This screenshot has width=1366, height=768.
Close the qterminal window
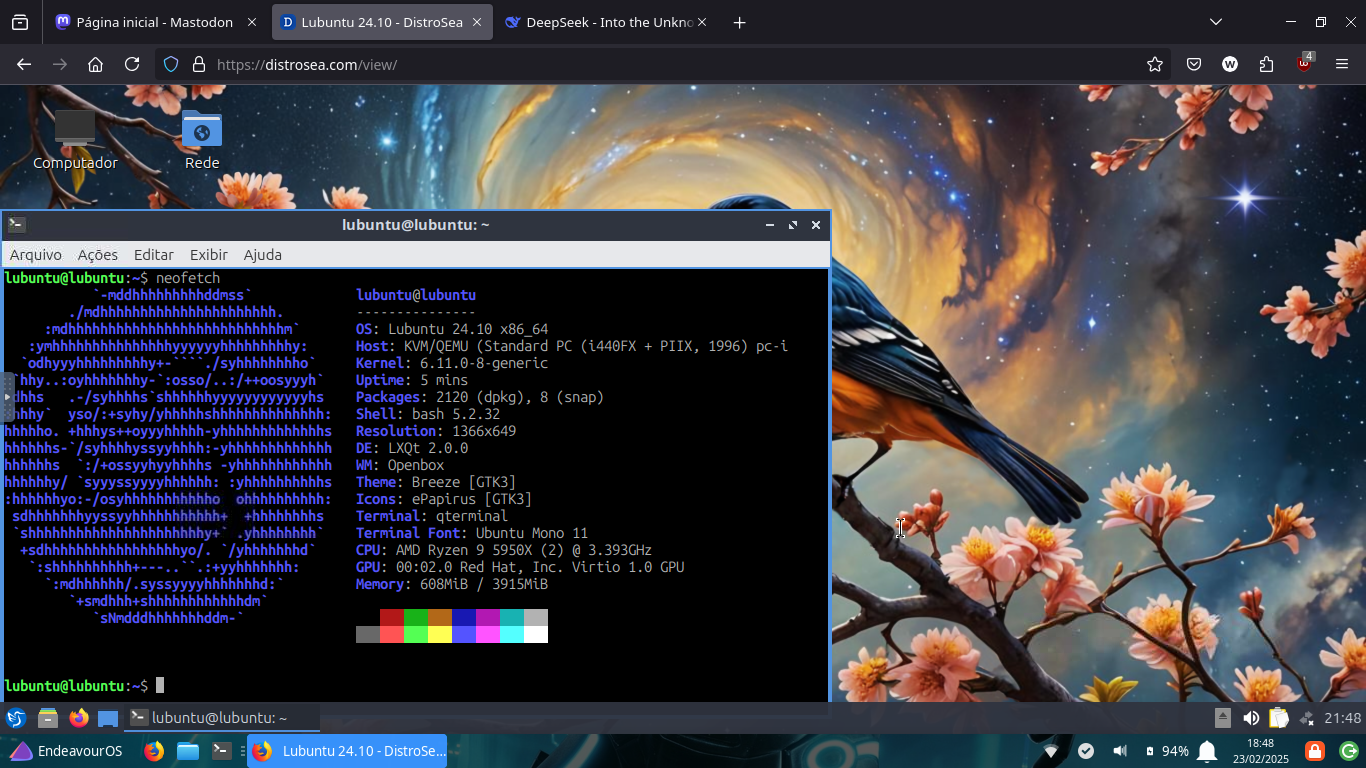(x=816, y=225)
